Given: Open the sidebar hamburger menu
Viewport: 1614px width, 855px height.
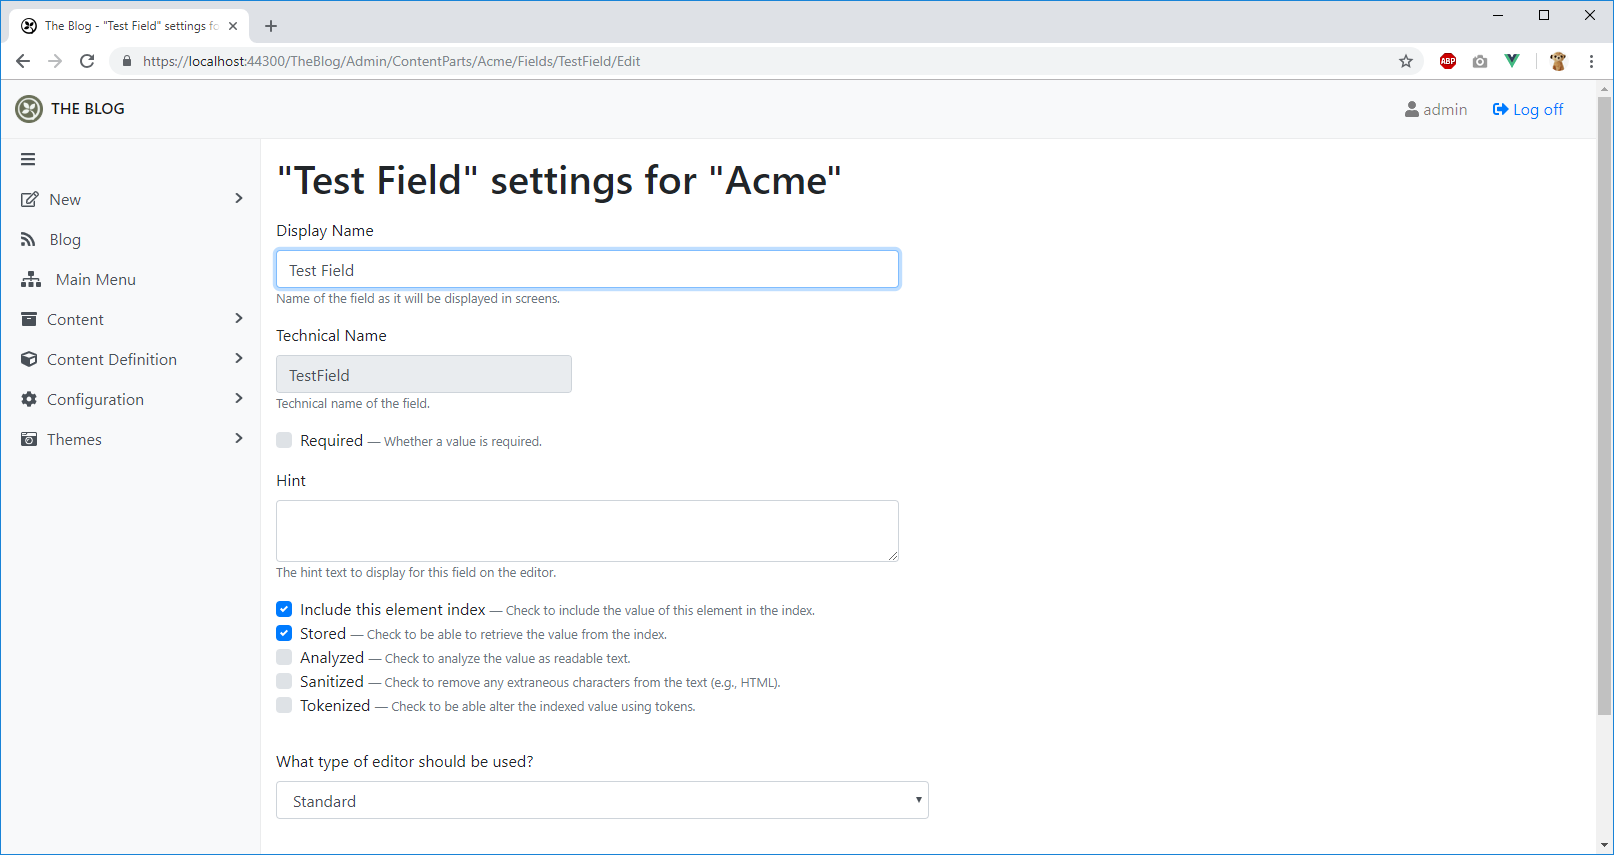Looking at the screenshot, I should click(28, 159).
